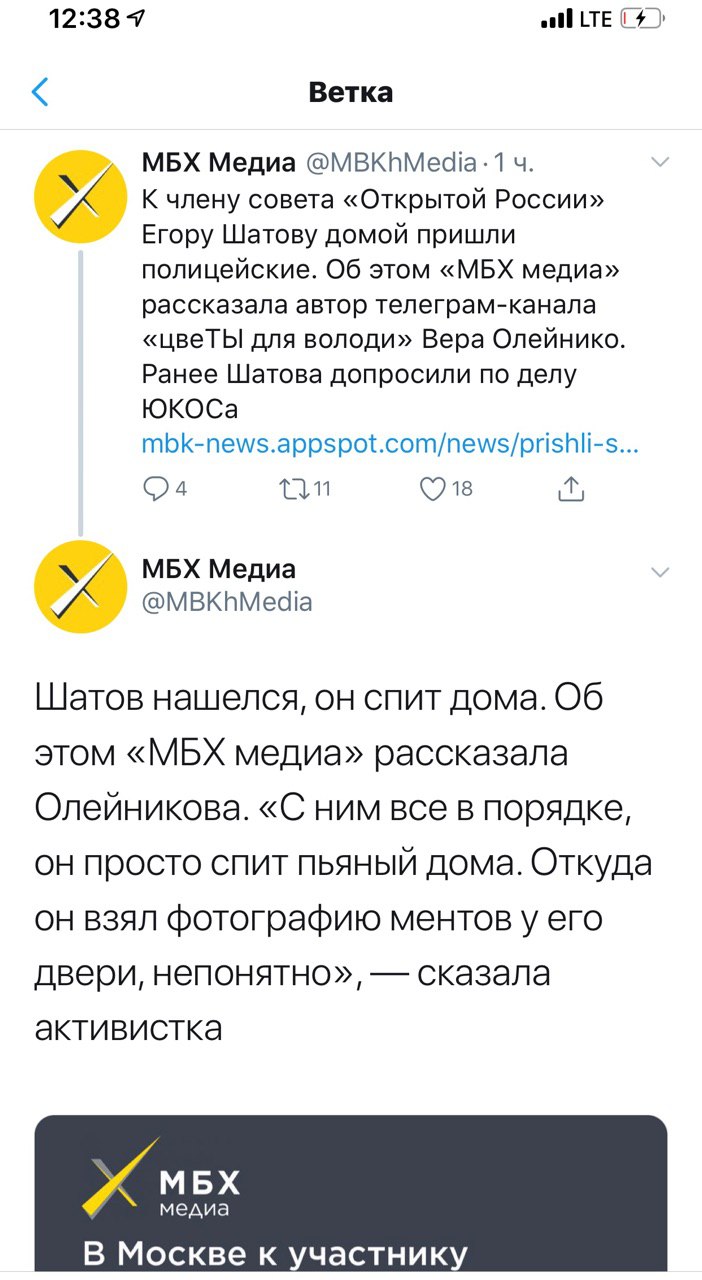
Task: Retweet the tweet with 11 retweets
Action: pos(298,488)
